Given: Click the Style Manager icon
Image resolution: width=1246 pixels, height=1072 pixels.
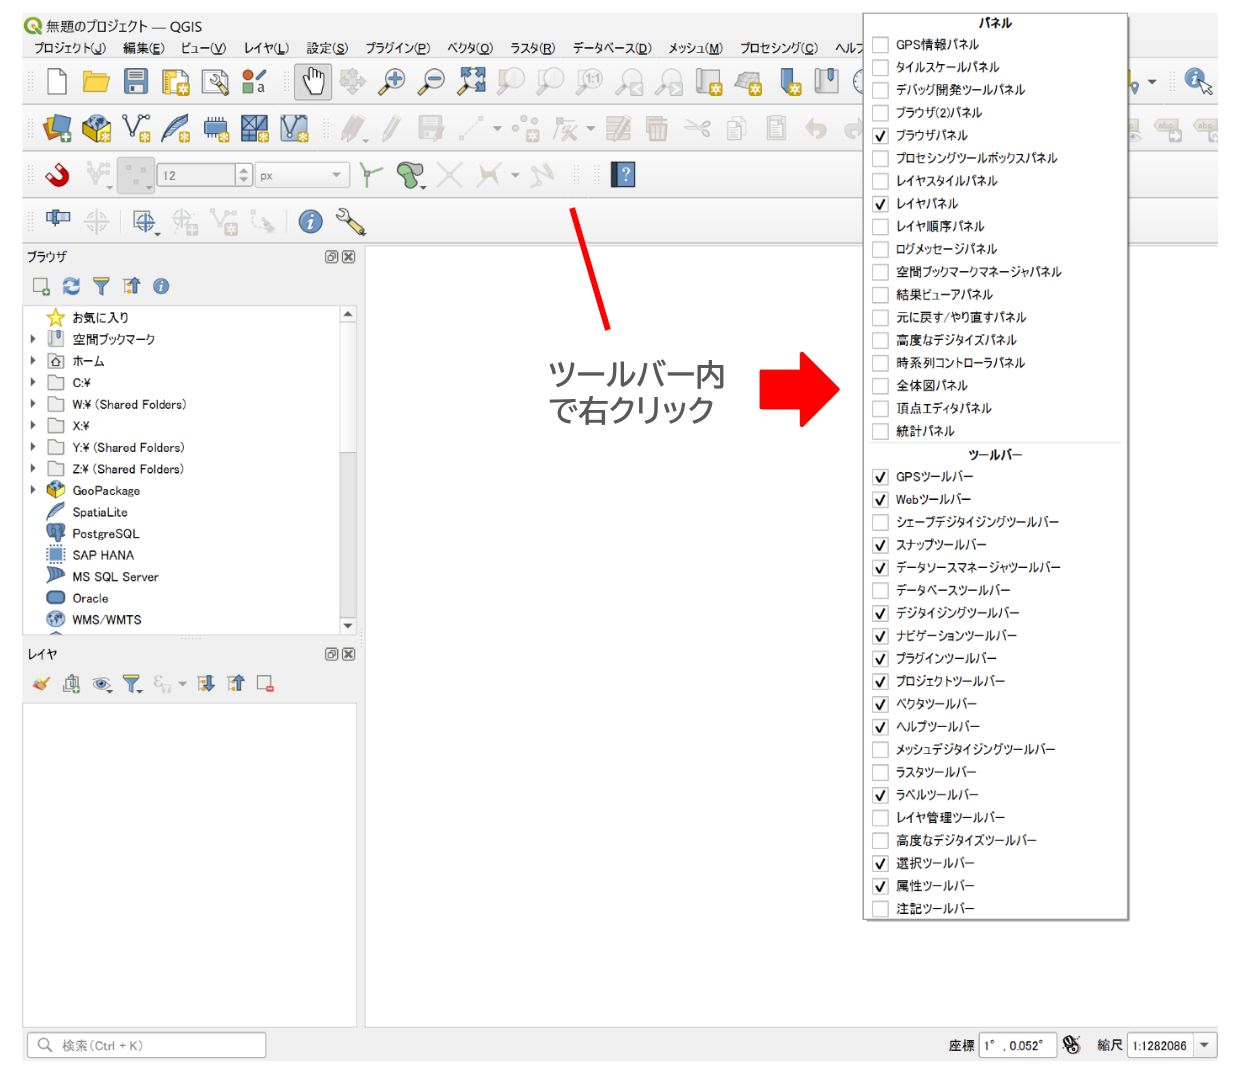Looking at the screenshot, I should click(254, 81).
